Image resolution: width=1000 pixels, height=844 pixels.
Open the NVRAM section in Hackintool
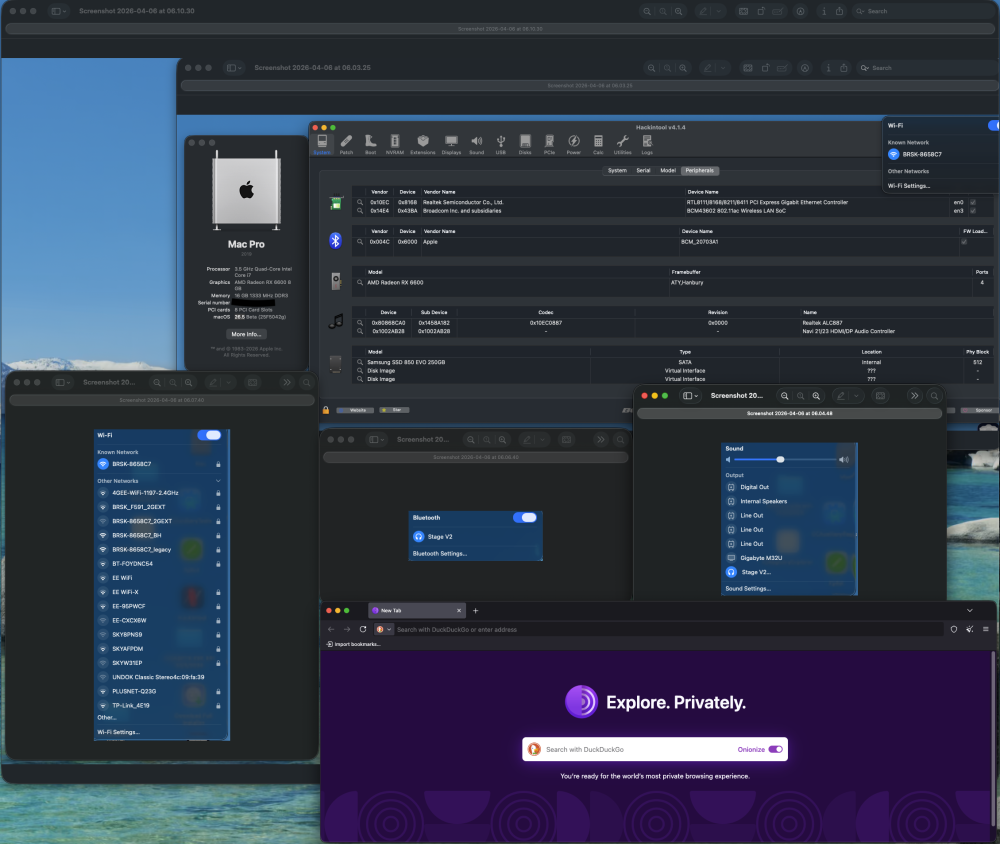point(395,144)
